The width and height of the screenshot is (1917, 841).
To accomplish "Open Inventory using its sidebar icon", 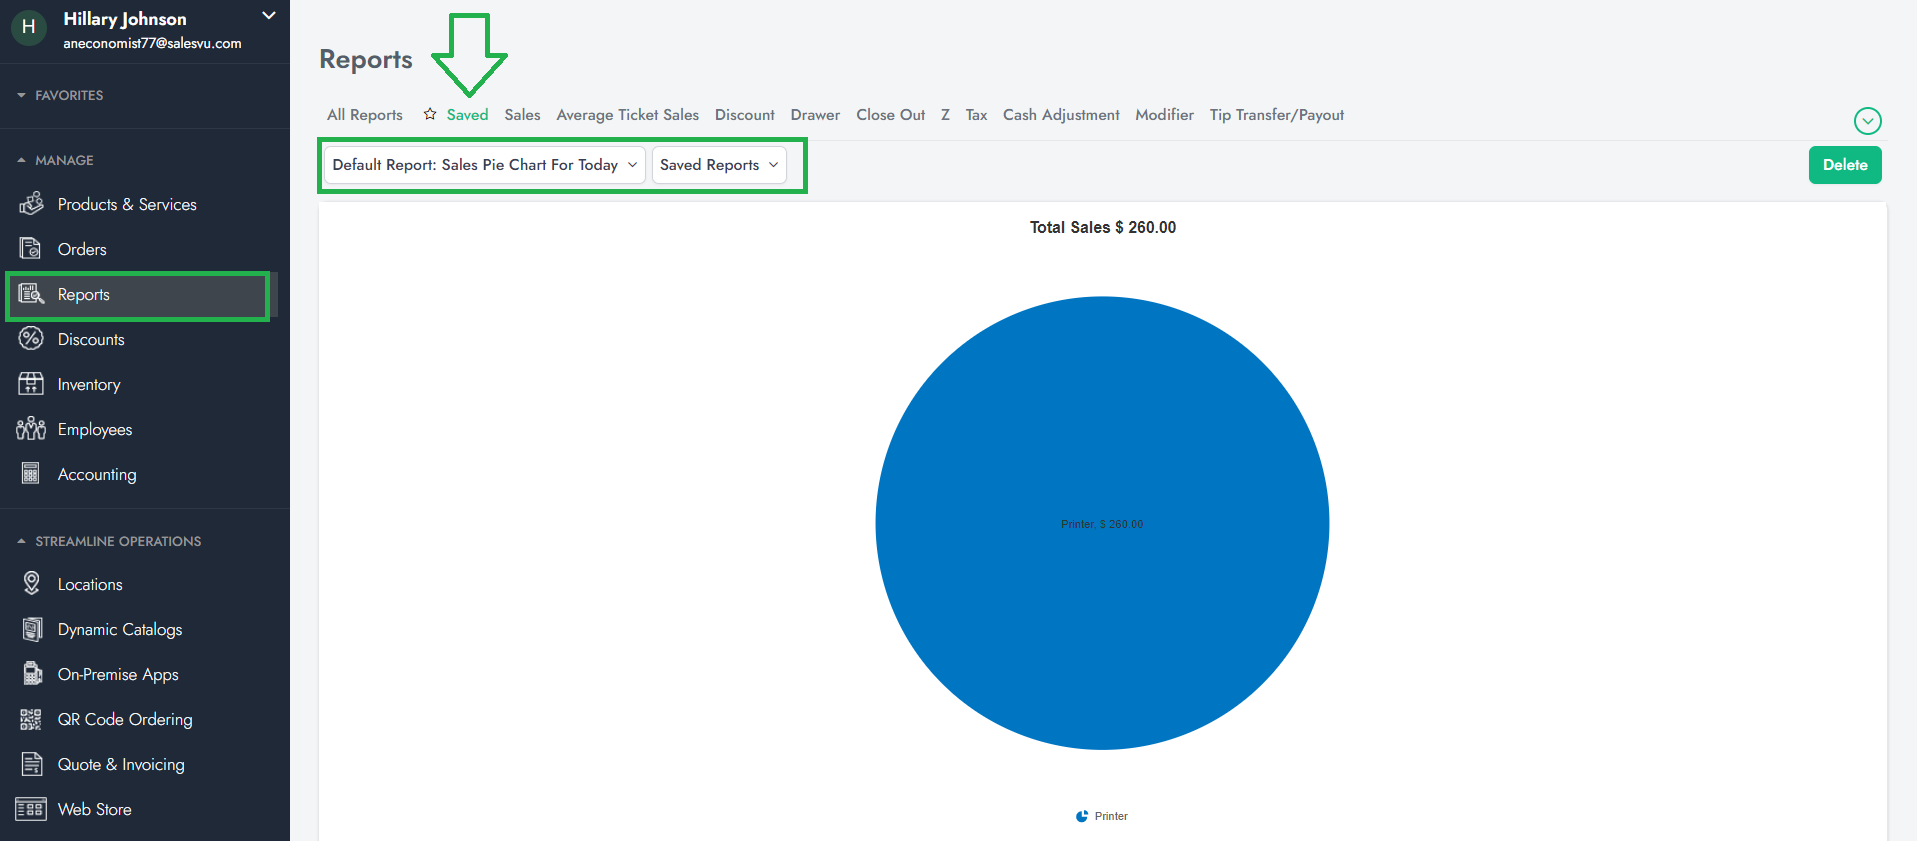I will coord(31,384).
